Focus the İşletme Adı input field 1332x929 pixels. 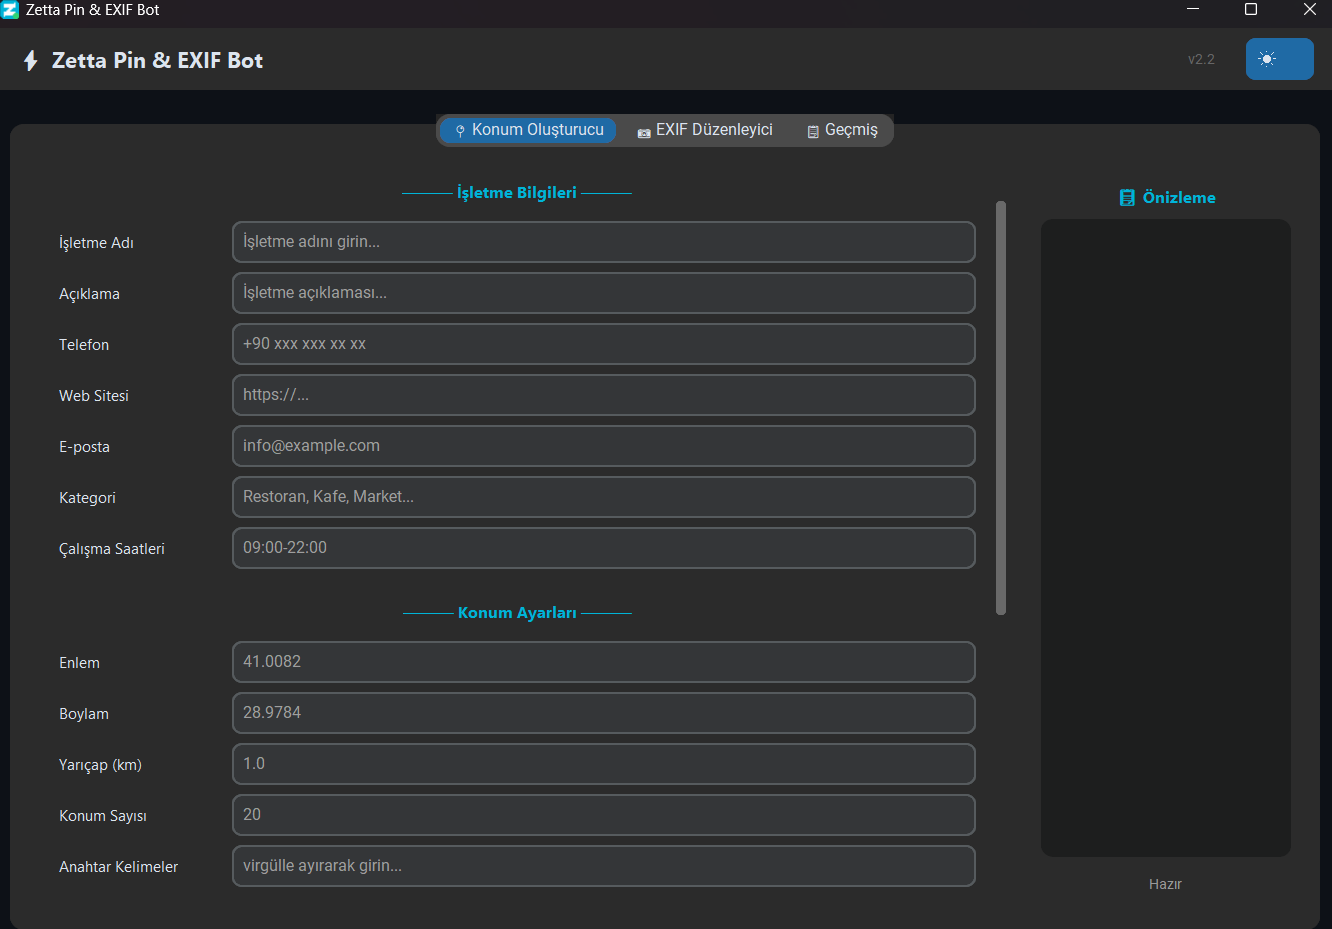coord(604,242)
